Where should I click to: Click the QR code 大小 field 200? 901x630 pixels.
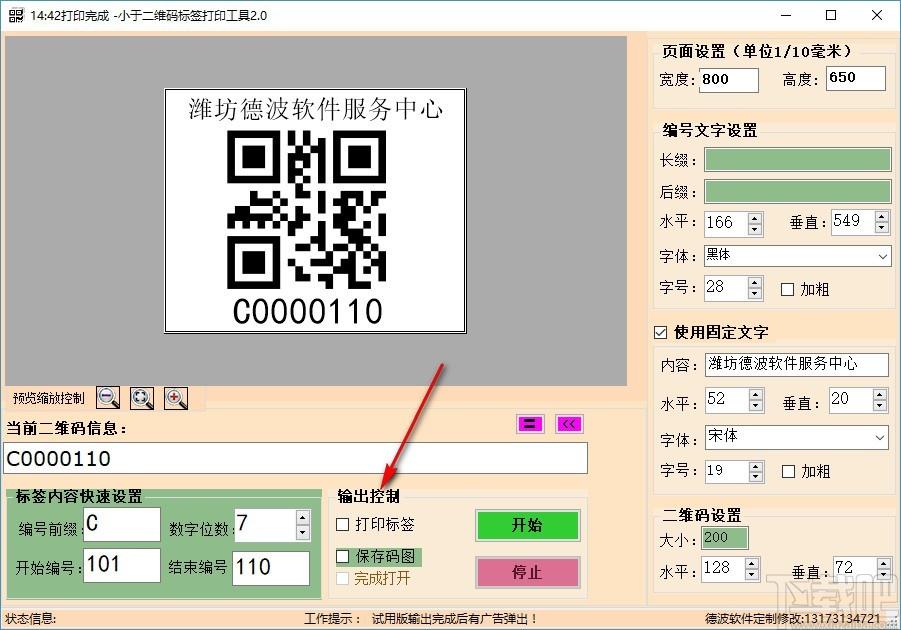tap(725, 538)
